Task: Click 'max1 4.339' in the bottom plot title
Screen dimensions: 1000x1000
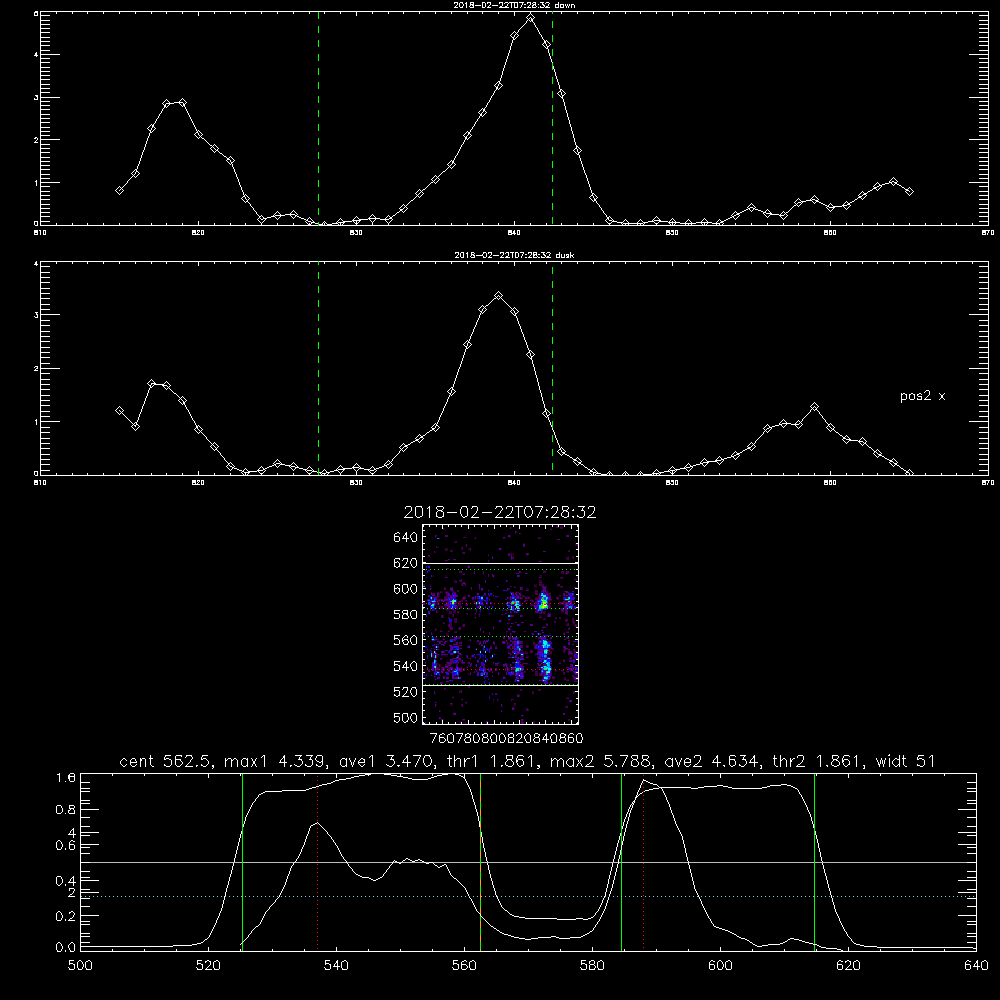Action: [x=274, y=761]
